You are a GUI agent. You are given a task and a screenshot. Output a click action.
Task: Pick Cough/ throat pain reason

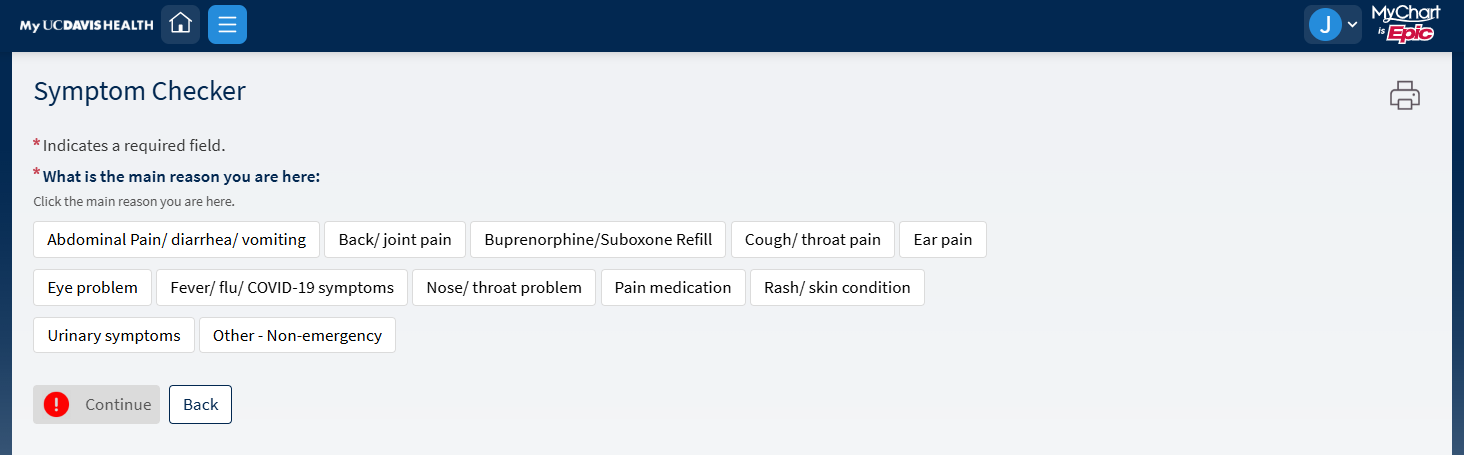coord(813,240)
